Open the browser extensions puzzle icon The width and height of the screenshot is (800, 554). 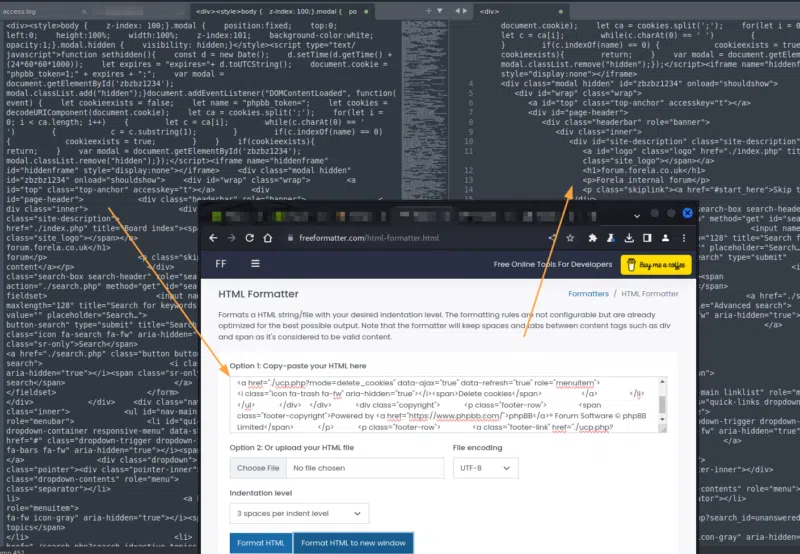click(x=592, y=238)
